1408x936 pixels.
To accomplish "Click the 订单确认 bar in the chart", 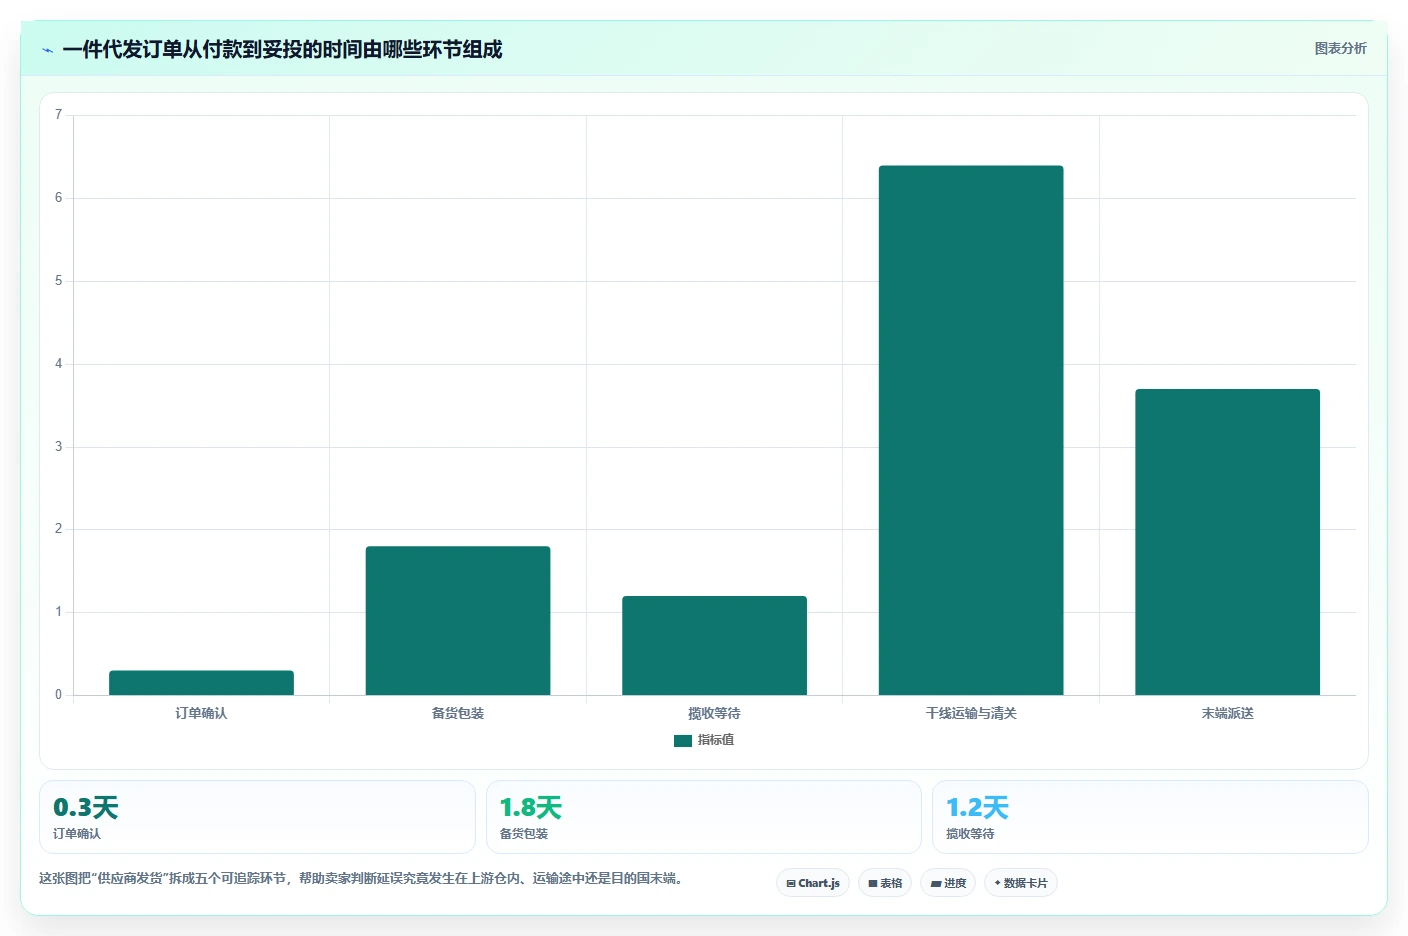I will click(201, 683).
